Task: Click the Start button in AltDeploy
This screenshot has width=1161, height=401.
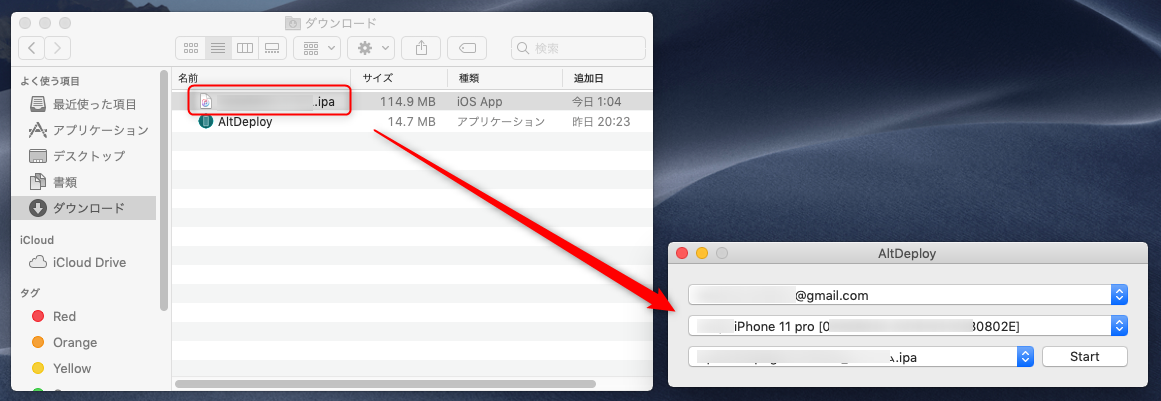Action: coord(1085,357)
